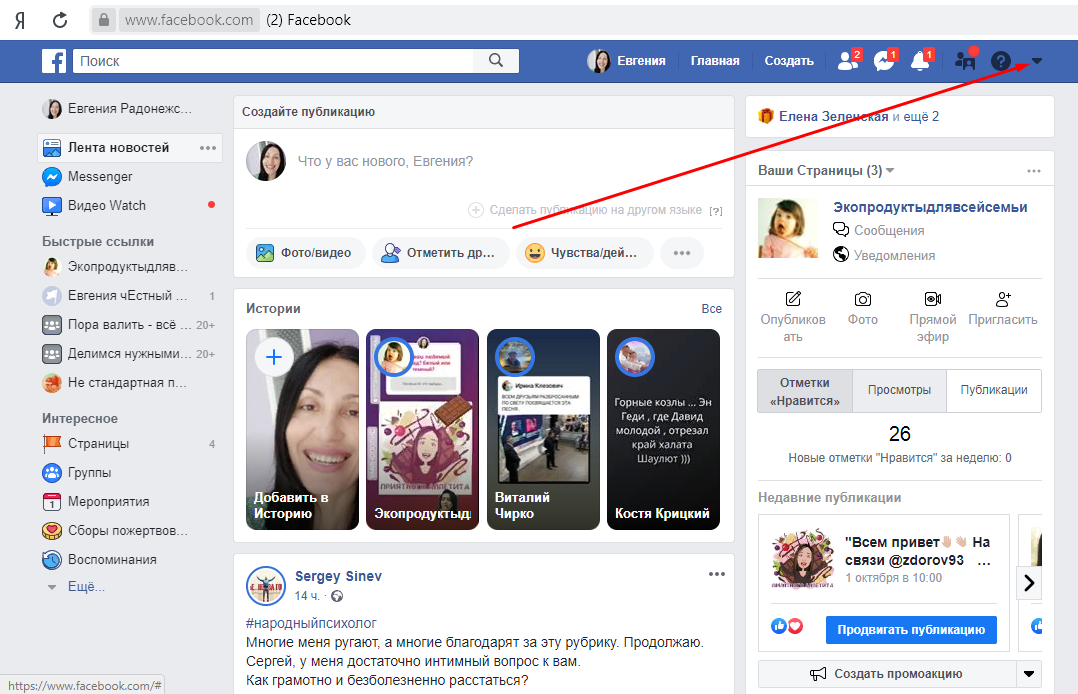Click the Facebook logo icon
Viewport: 1078px width, 694px height.
click(54, 61)
